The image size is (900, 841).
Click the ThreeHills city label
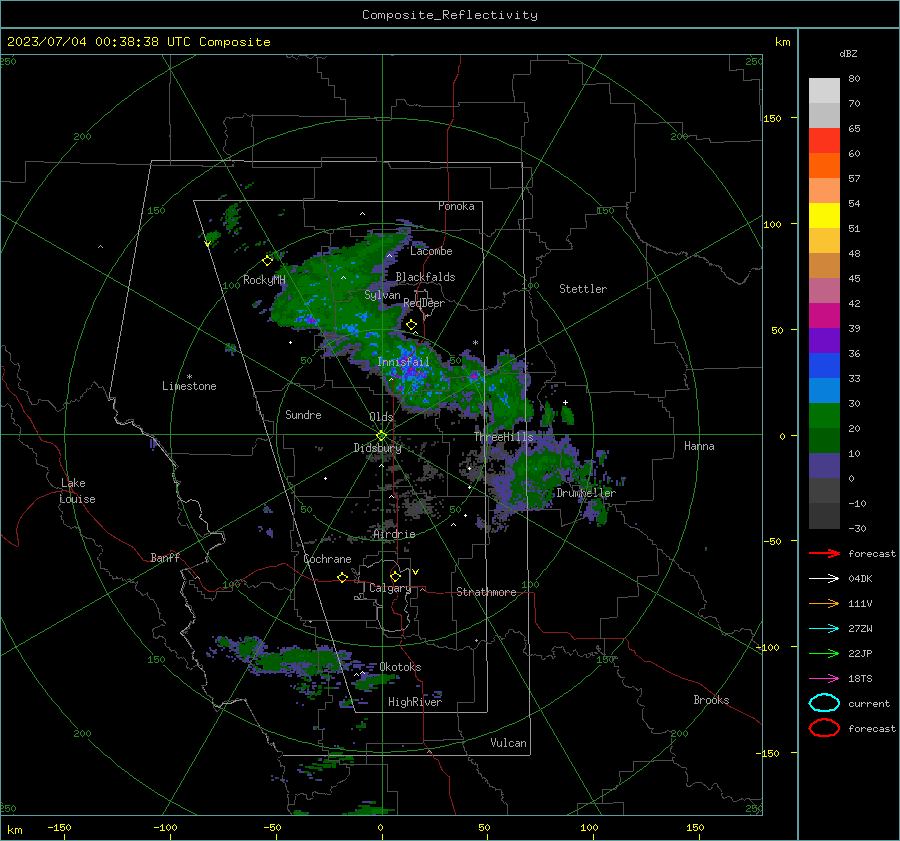point(503,437)
